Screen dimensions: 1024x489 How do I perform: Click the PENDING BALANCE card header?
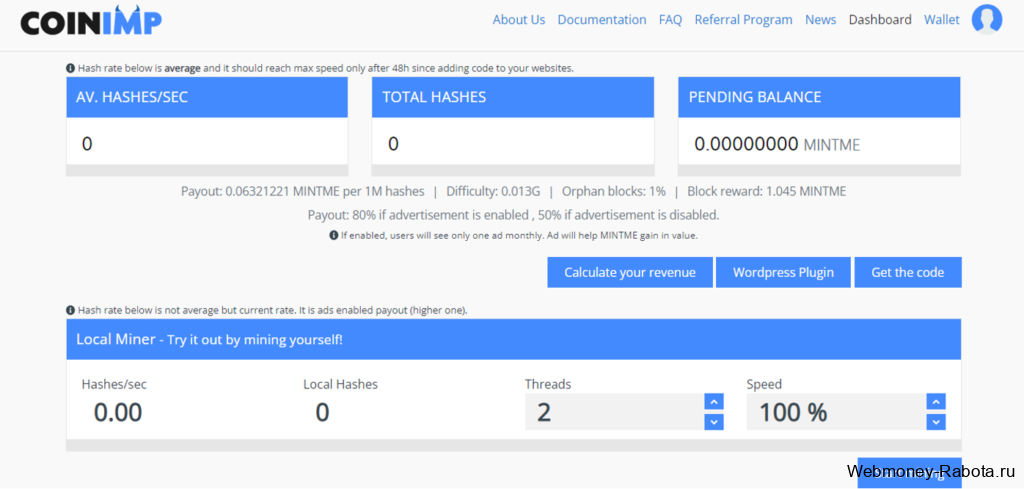coord(819,97)
